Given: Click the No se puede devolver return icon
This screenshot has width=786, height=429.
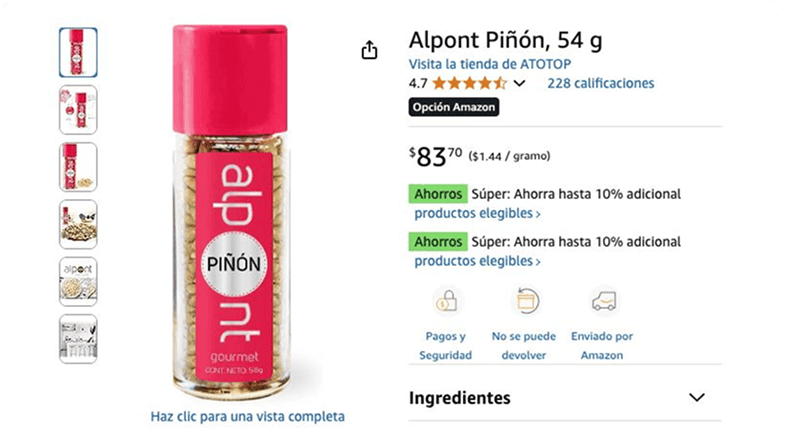Looking at the screenshot, I should pyautogui.click(x=524, y=301).
